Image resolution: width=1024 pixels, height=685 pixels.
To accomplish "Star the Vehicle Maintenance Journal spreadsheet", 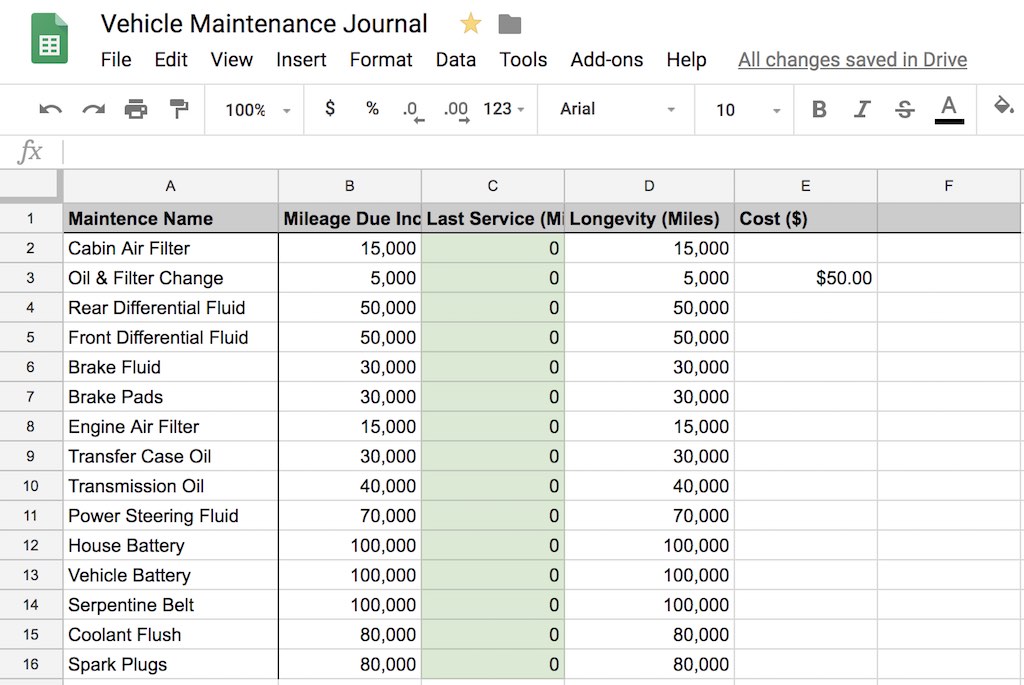I will (x=469, y=23).
